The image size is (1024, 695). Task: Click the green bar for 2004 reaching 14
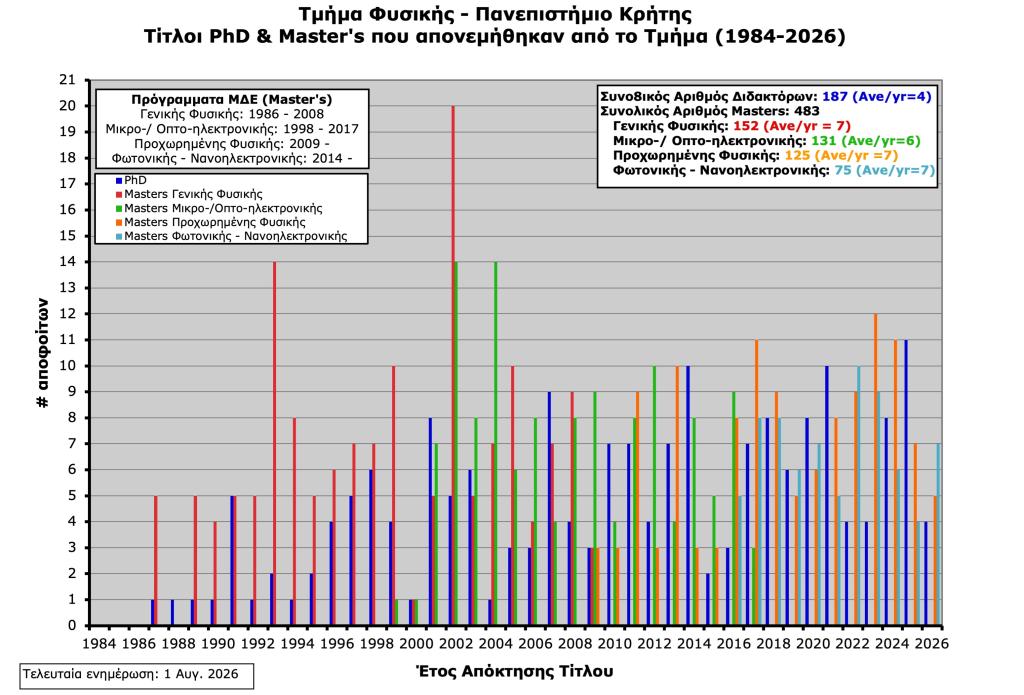[x=496, y=444]
